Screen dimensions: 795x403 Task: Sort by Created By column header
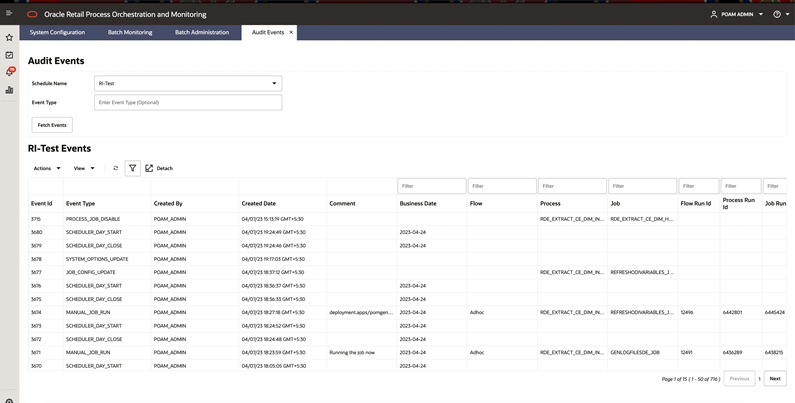click(168, 203)
